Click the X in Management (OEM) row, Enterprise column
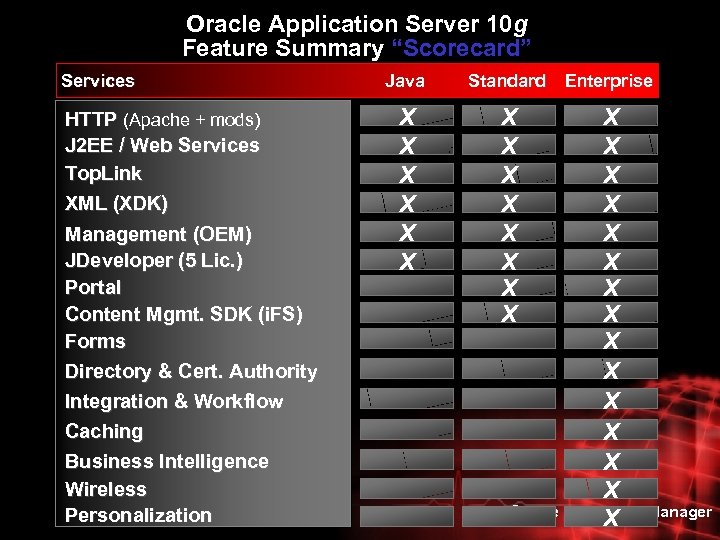This screenshot has height=540, width=720. tap(611, 232)
